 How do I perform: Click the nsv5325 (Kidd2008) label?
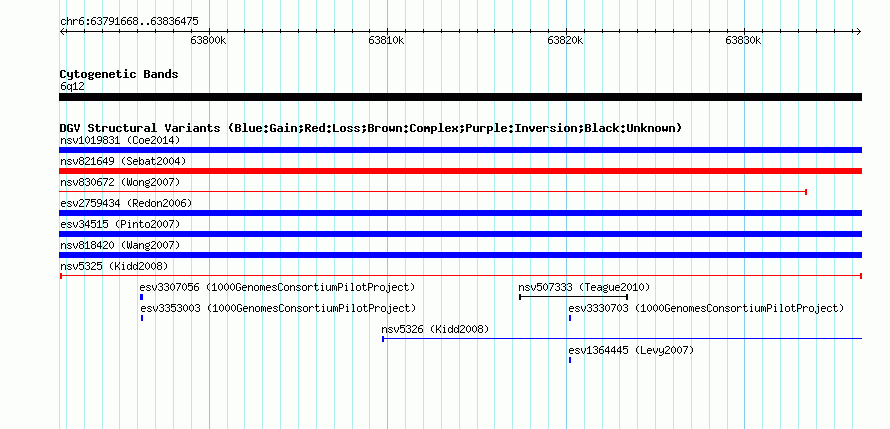pyautogui.click(x=114, y=266)
